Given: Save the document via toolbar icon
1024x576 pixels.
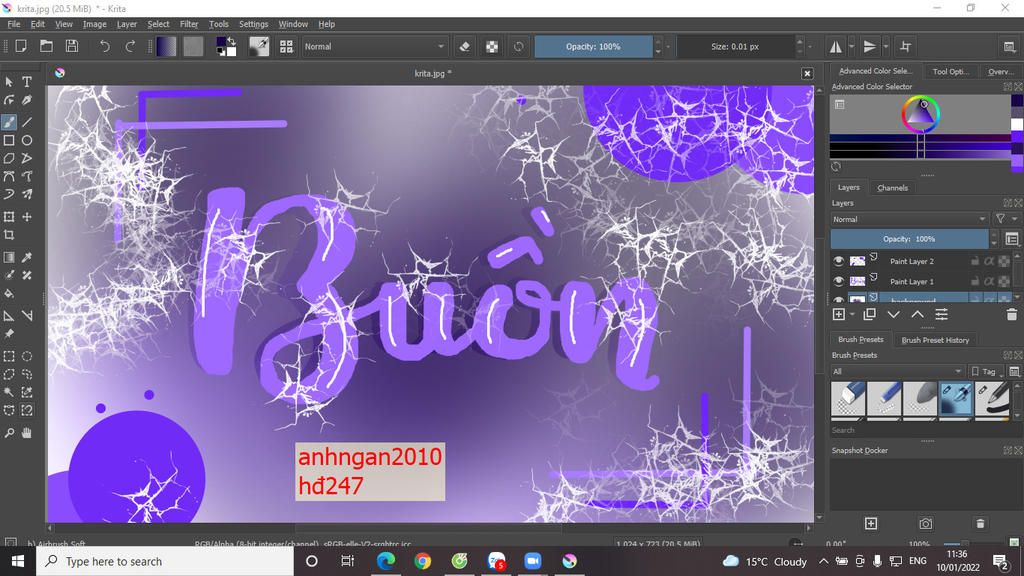Looking at the screenshot, I should tap(72, 46).
